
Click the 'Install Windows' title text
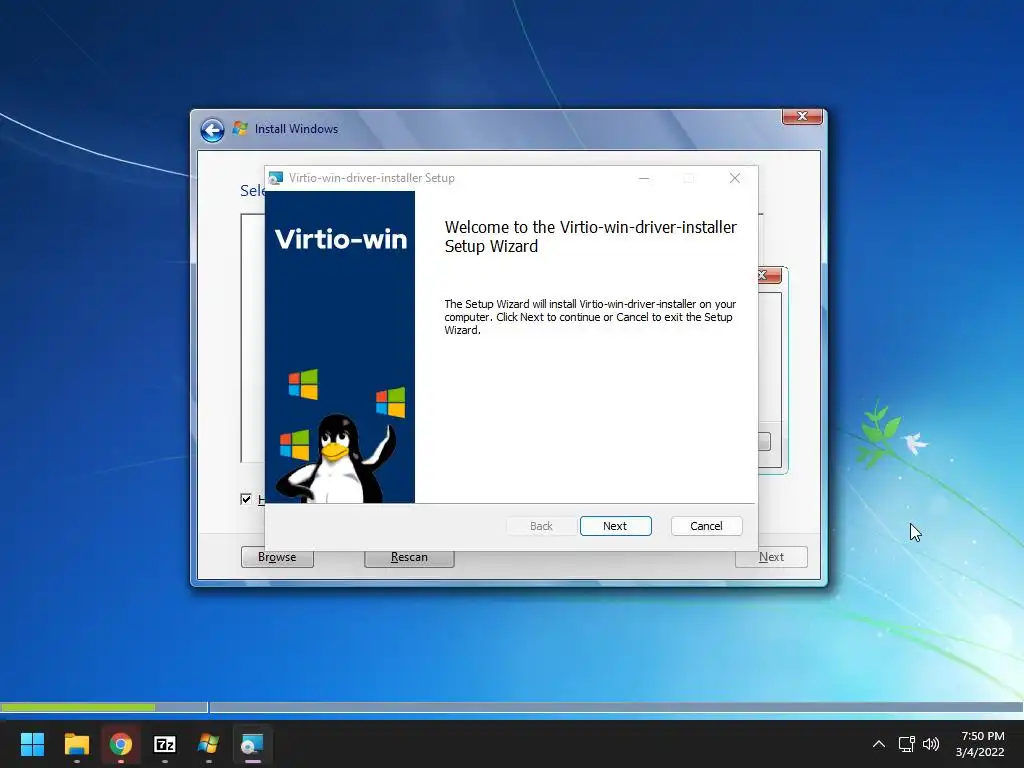pyautogui.click(x=296, y=129)
